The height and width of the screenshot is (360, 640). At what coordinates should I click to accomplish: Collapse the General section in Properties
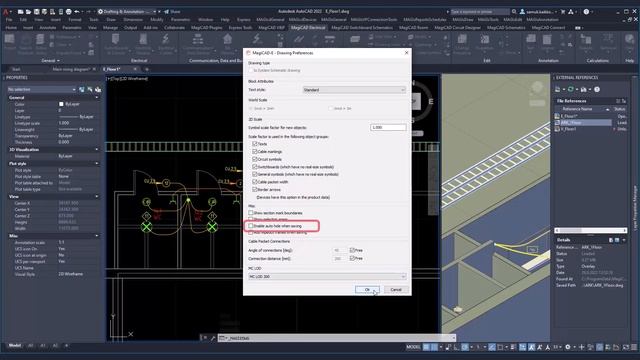(97, 98)
